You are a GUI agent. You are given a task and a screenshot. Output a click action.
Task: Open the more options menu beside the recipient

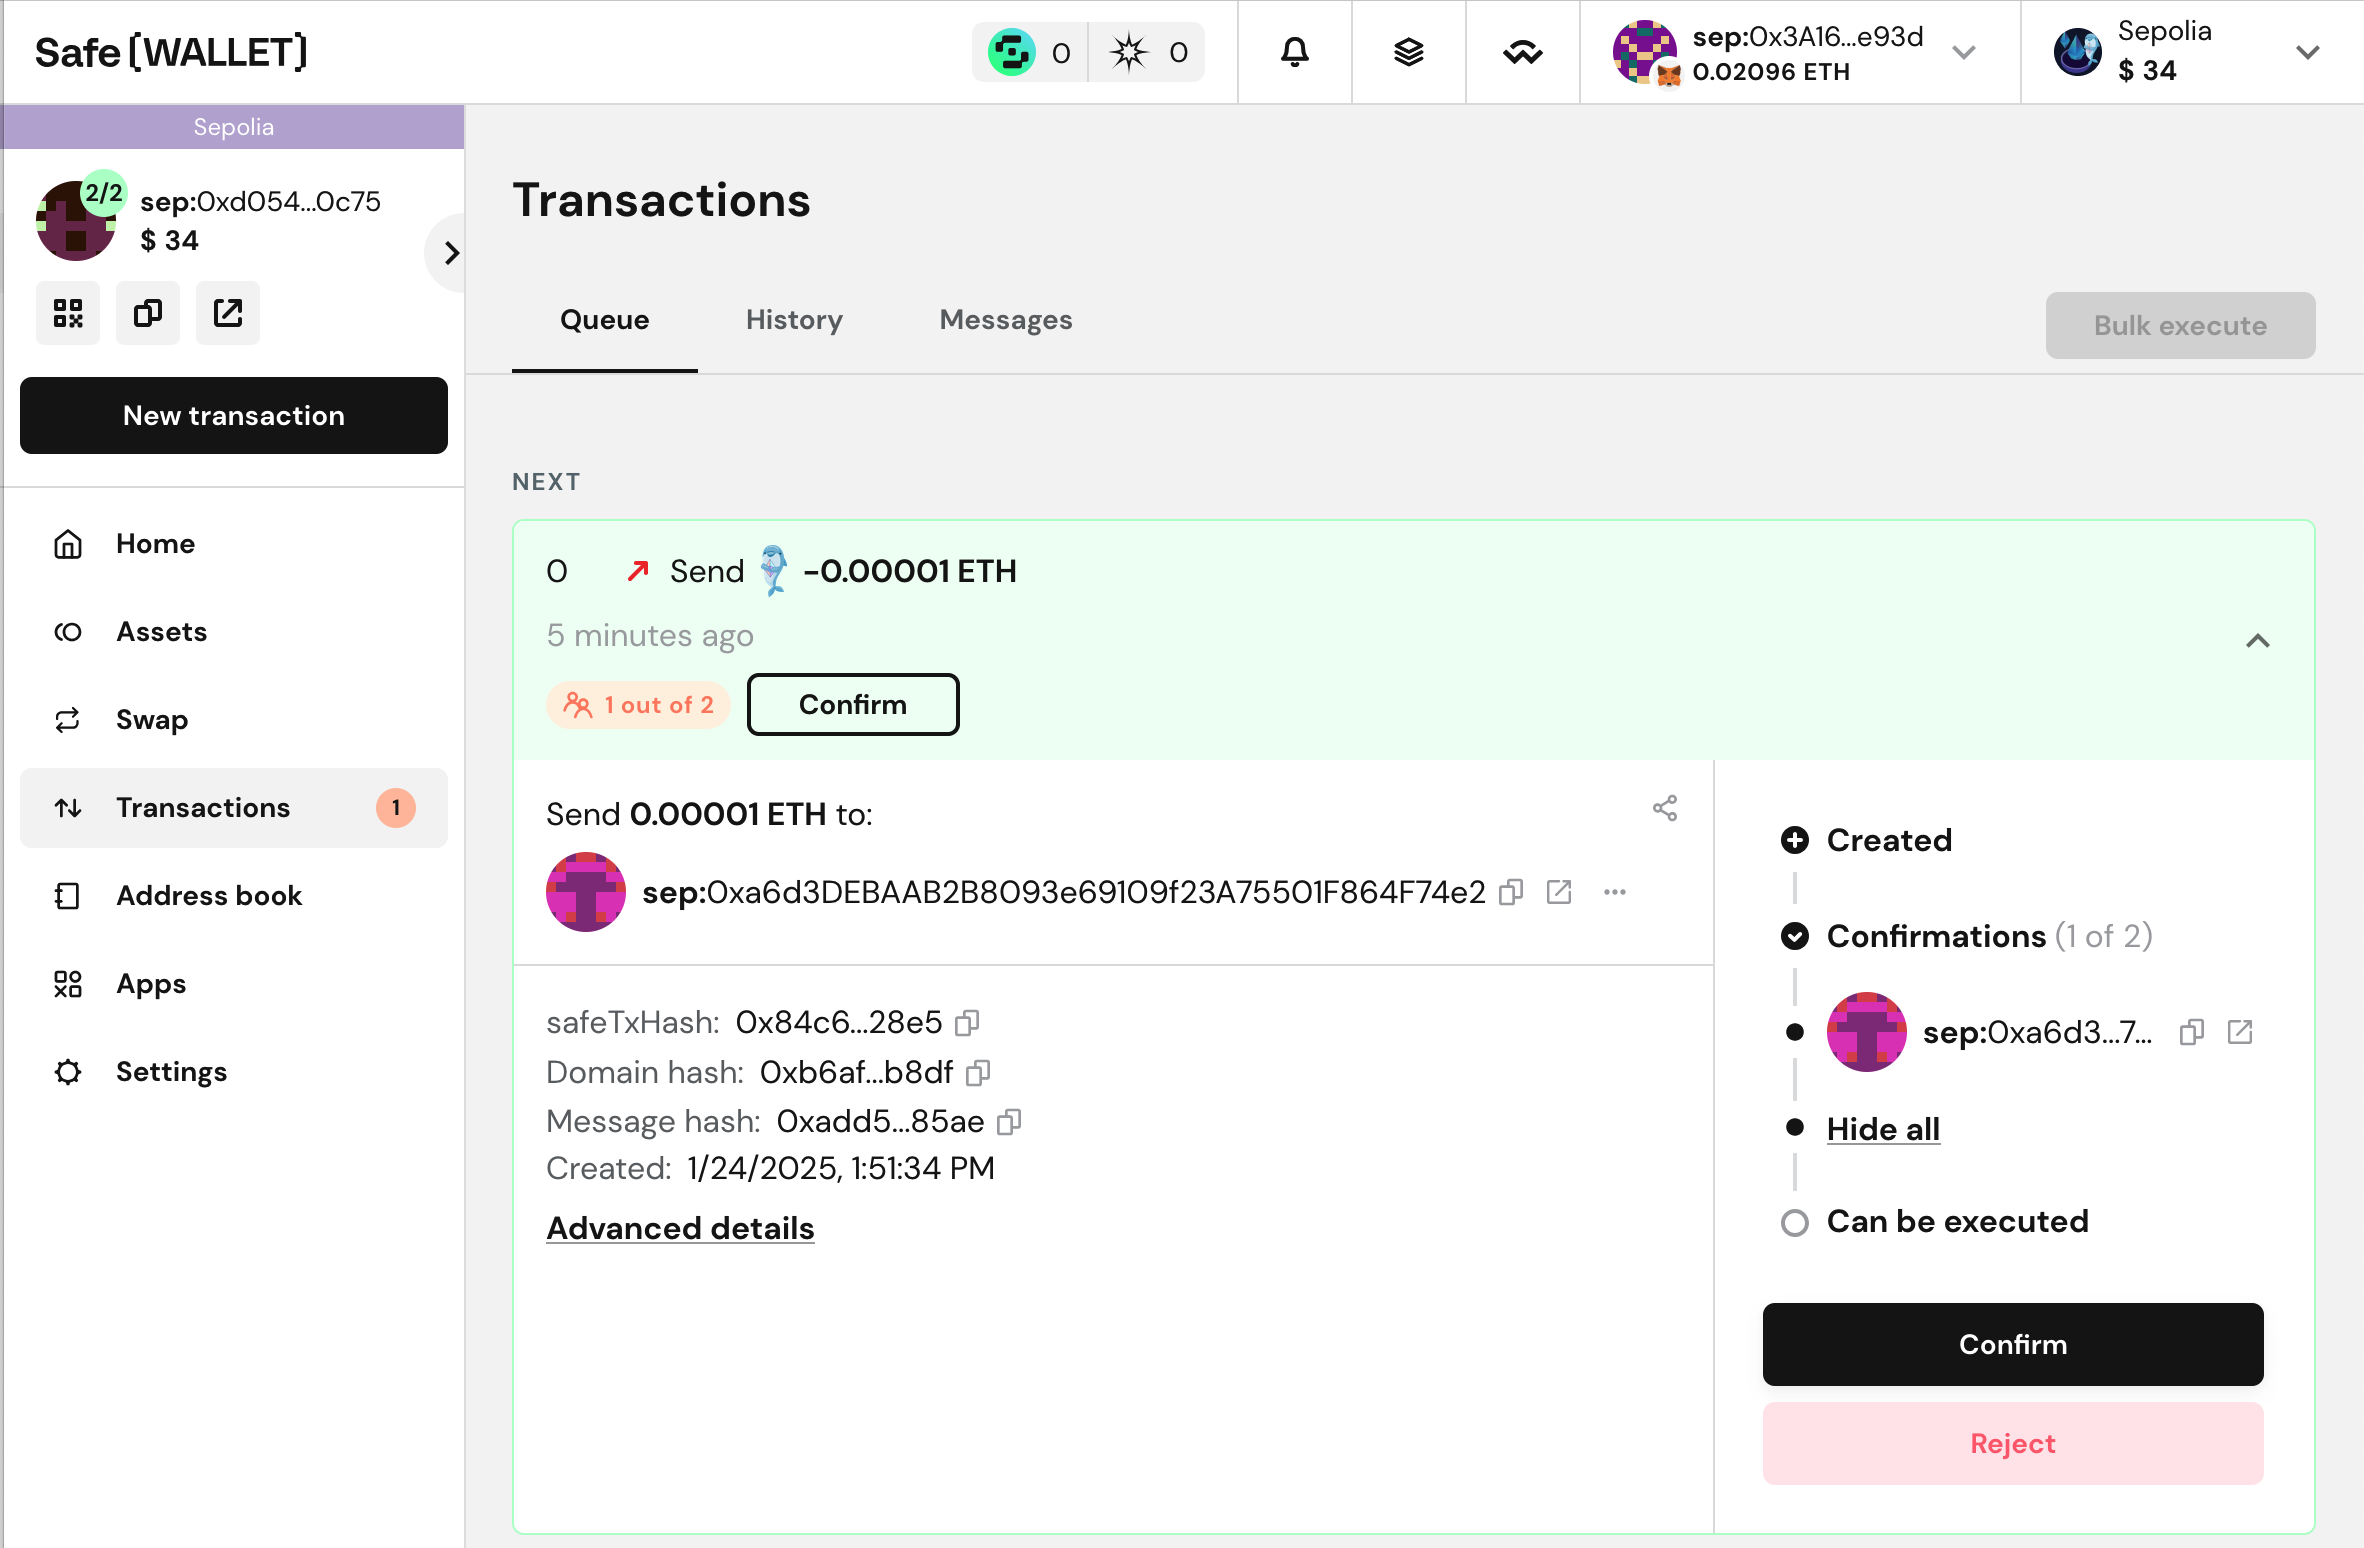(x=1615, y=892)
